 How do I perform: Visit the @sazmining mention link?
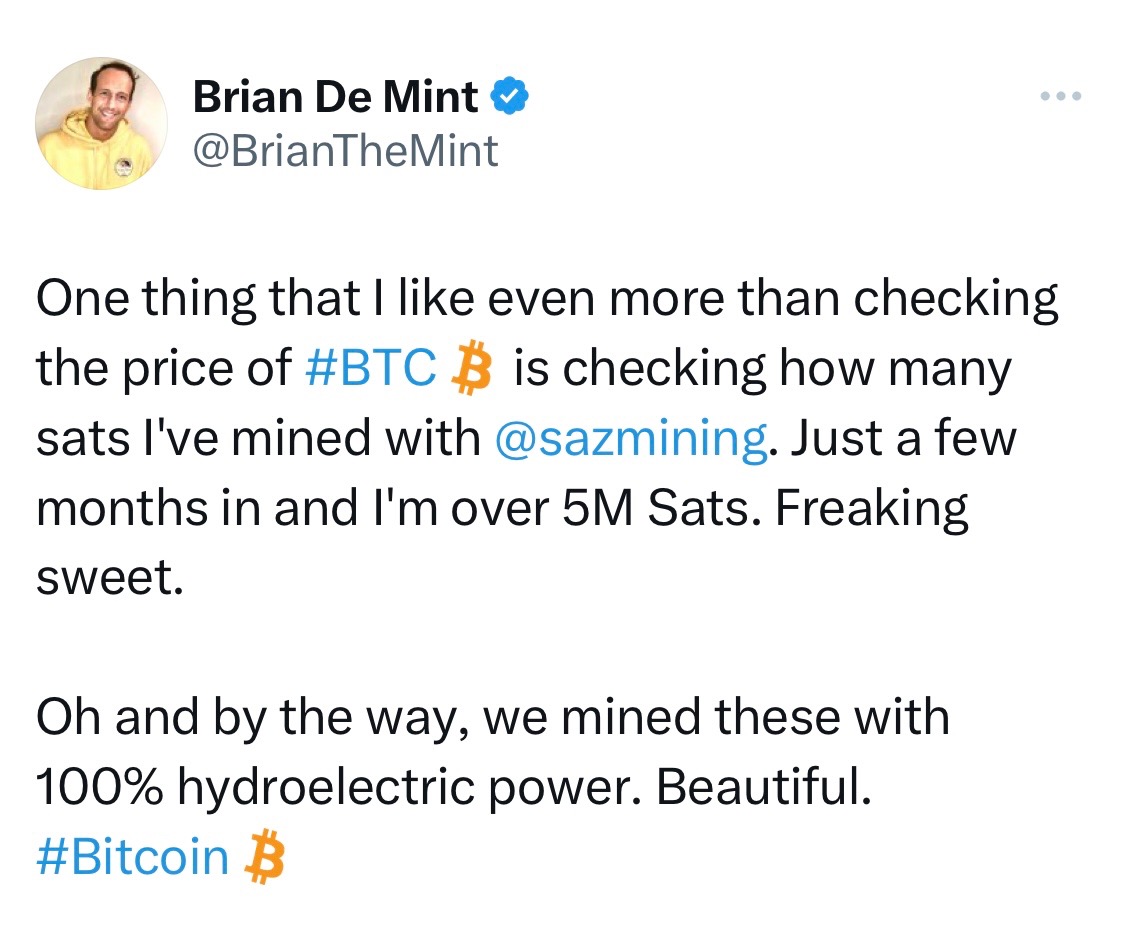632,440
